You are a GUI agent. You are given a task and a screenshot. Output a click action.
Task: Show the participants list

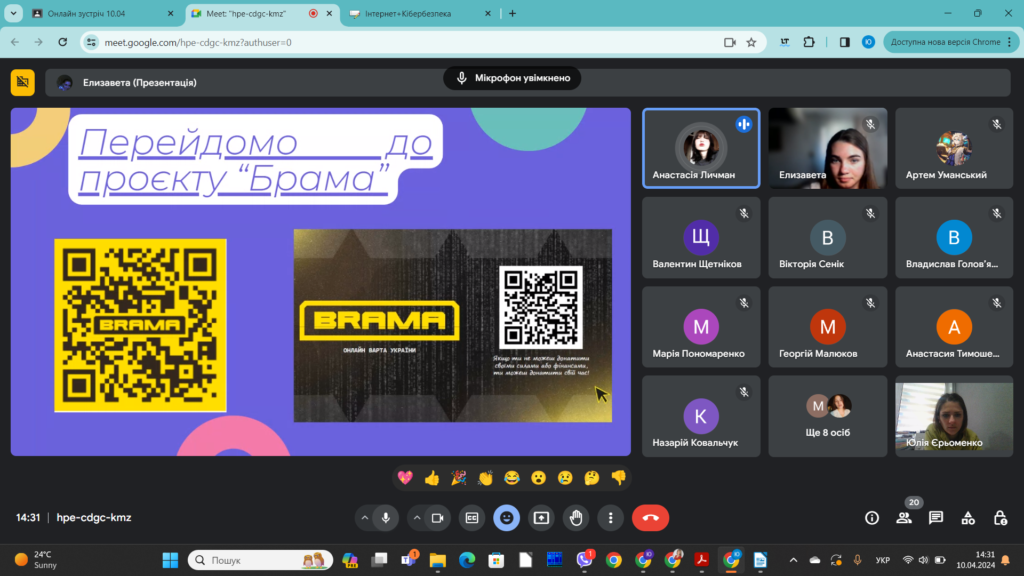(904, 518)
